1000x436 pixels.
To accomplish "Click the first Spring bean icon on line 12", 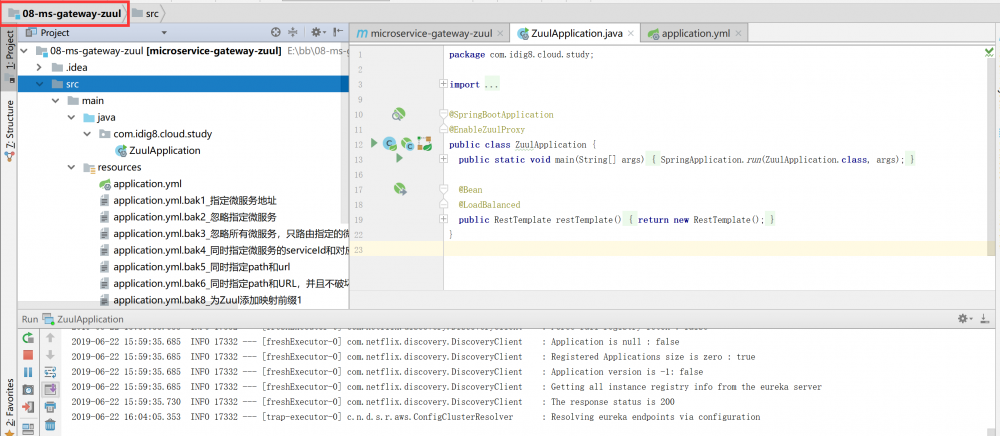I will (389, 145).
